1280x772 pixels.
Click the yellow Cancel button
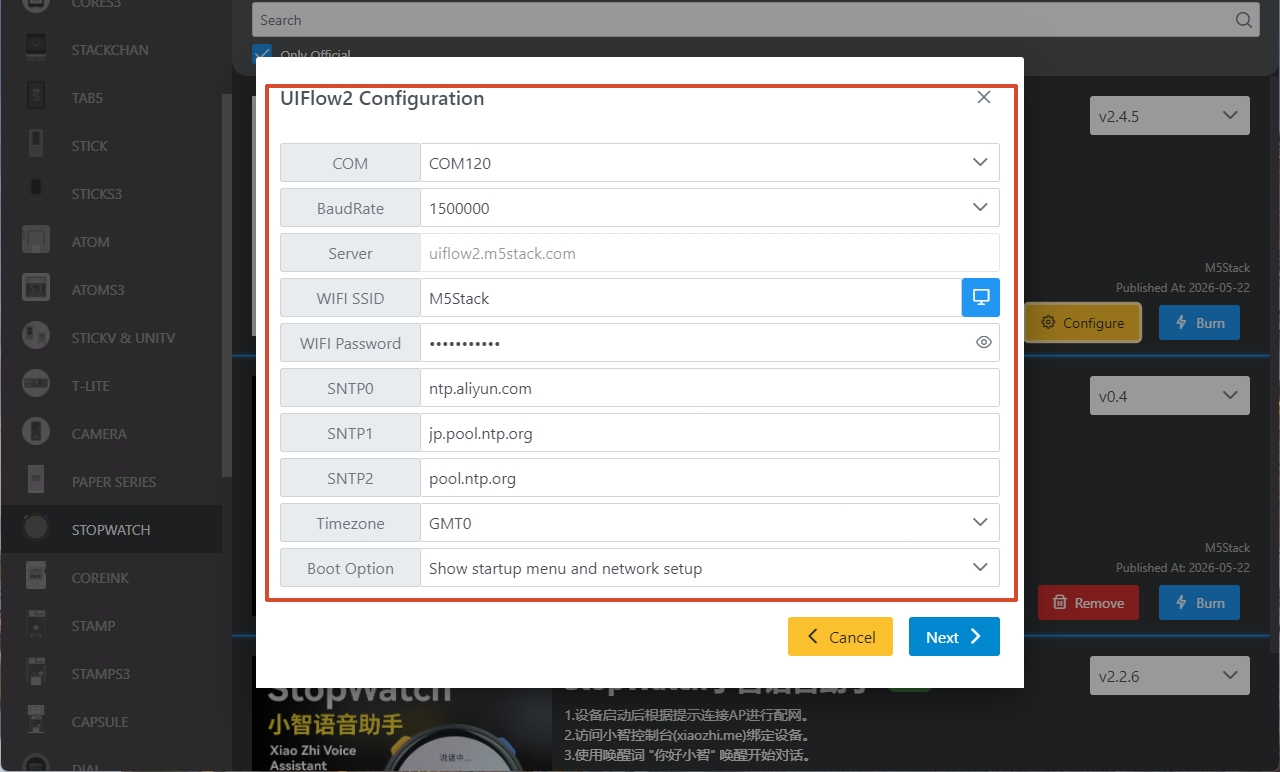point(840,637)
